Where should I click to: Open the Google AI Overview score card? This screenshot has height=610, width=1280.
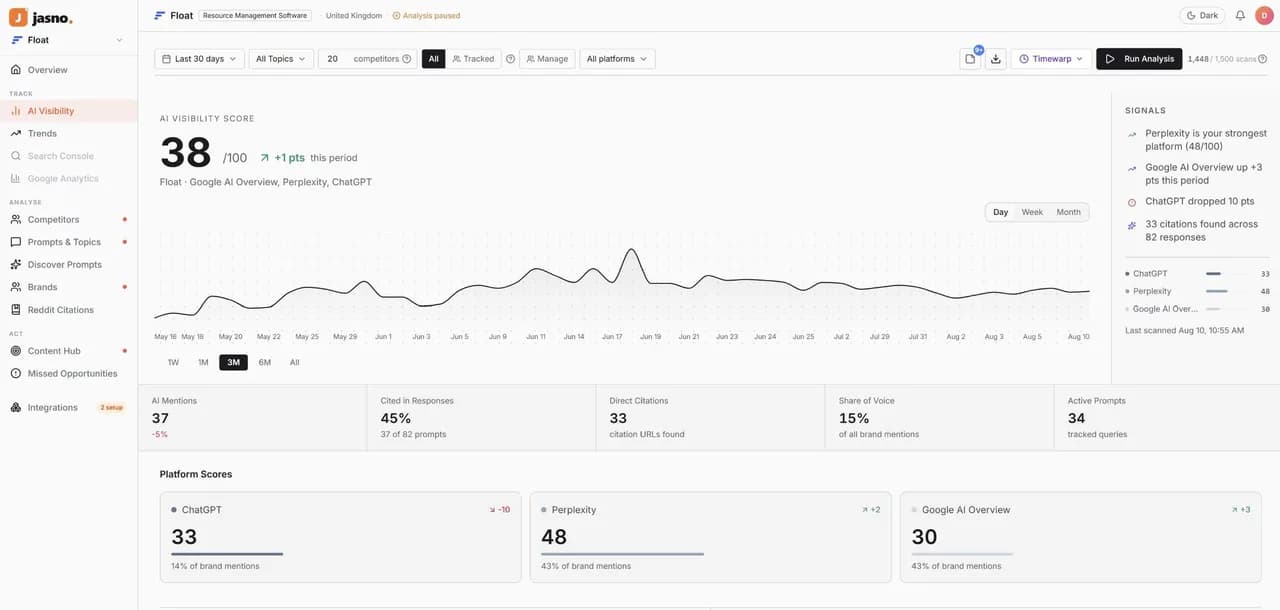1081,537
